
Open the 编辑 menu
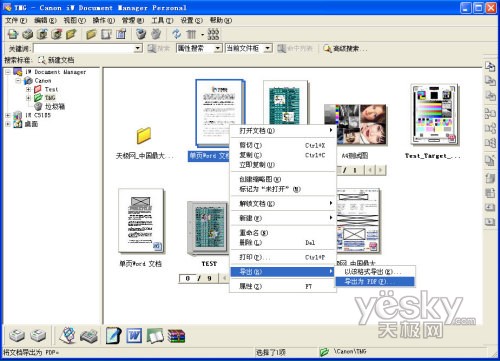pos(45,21)
